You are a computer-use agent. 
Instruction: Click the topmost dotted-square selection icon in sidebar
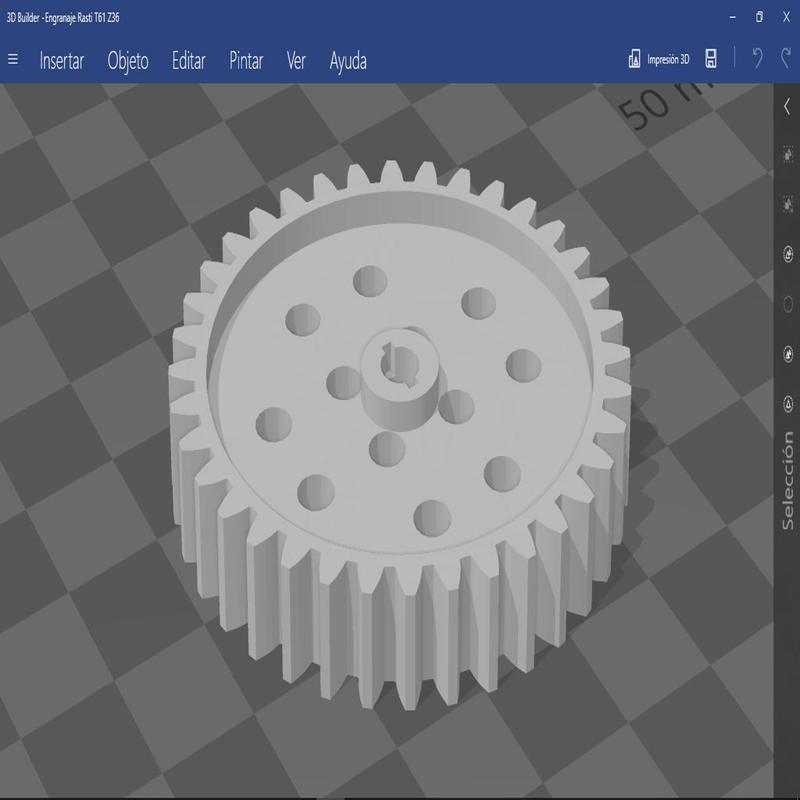(787, 155)
